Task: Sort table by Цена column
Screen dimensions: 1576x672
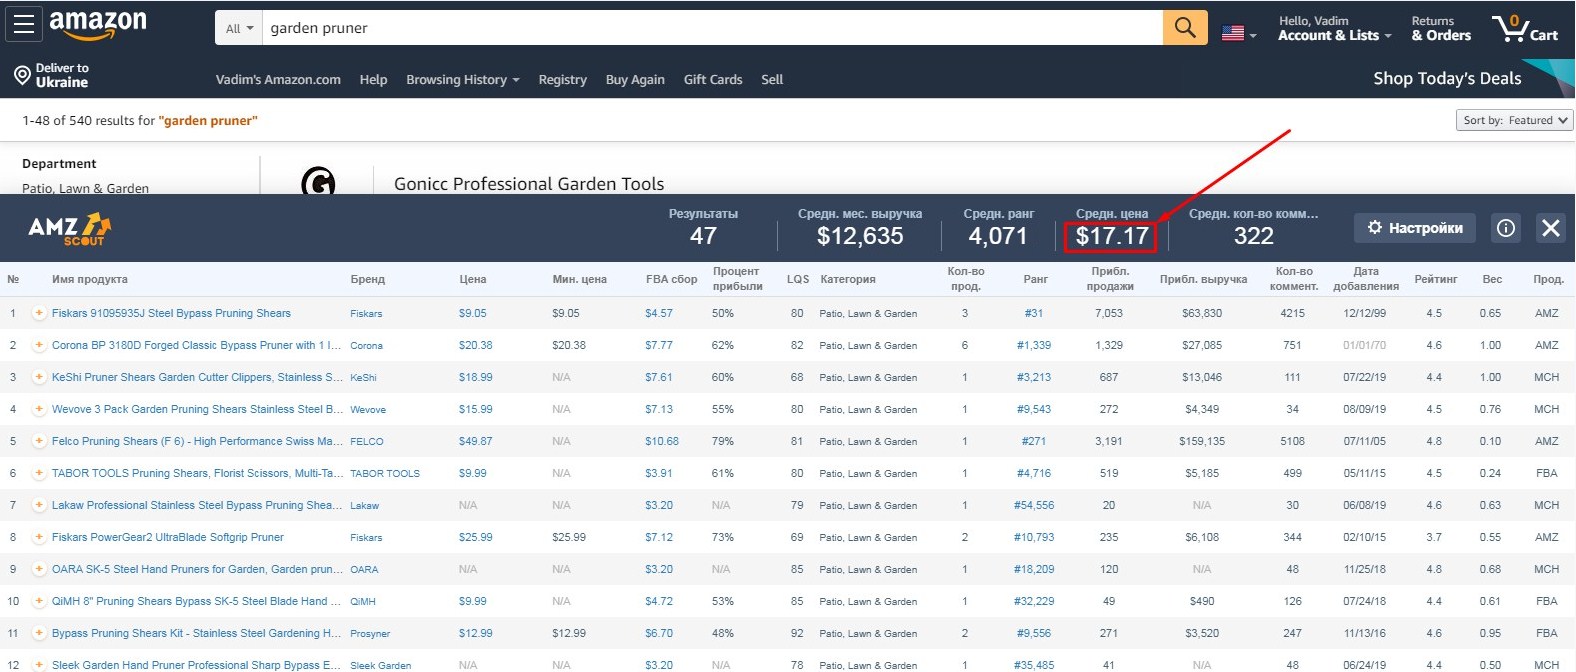Action: pos(473,279)
